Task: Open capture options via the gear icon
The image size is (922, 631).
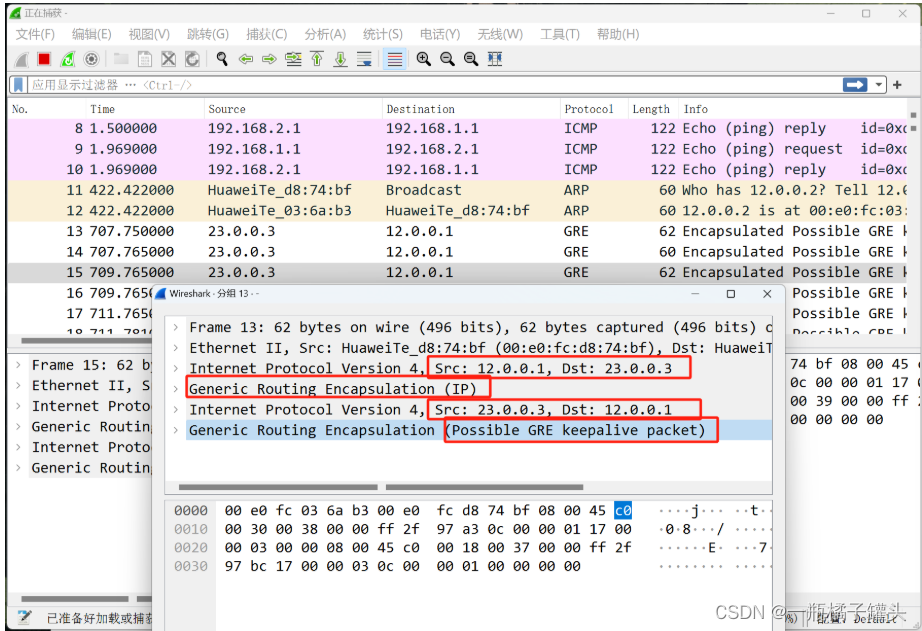Action: coord(90,58)
